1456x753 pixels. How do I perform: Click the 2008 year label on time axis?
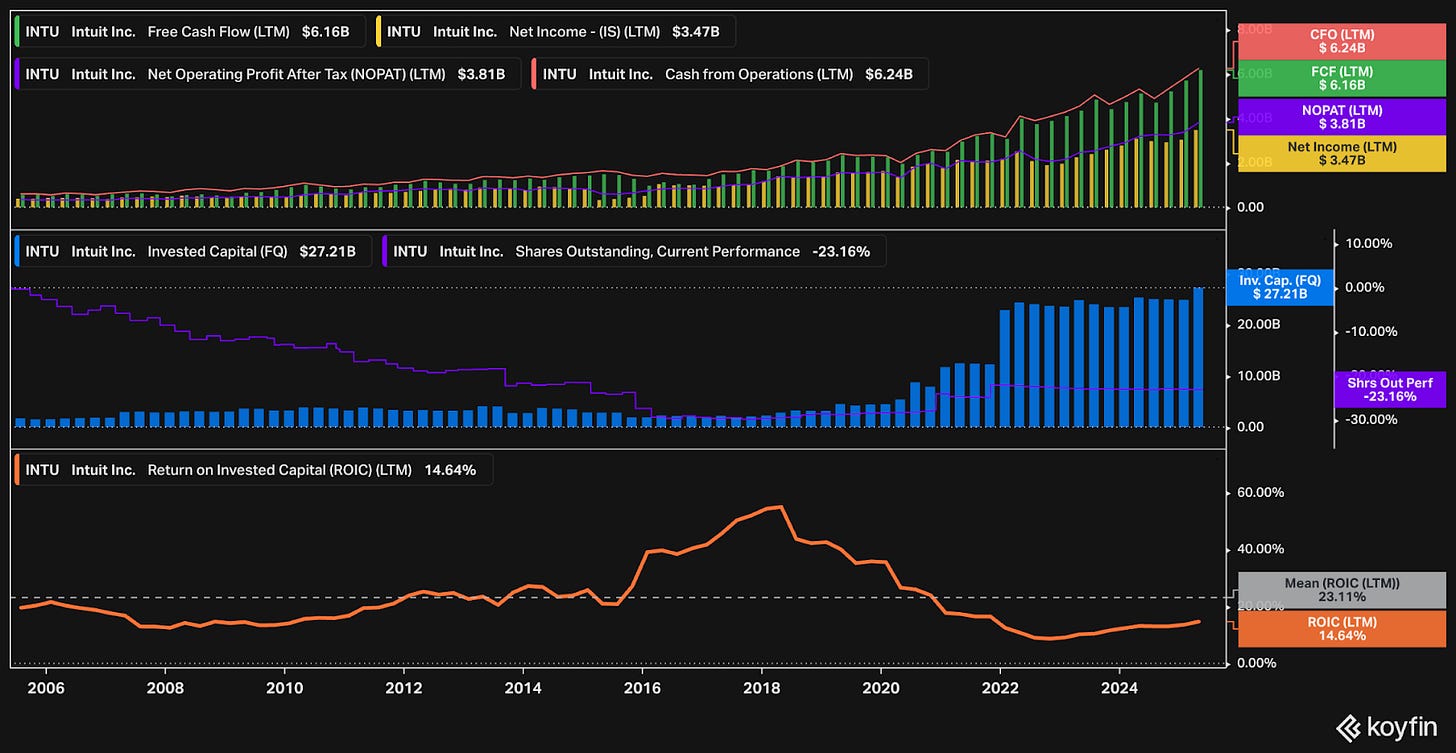click(165, 688)
